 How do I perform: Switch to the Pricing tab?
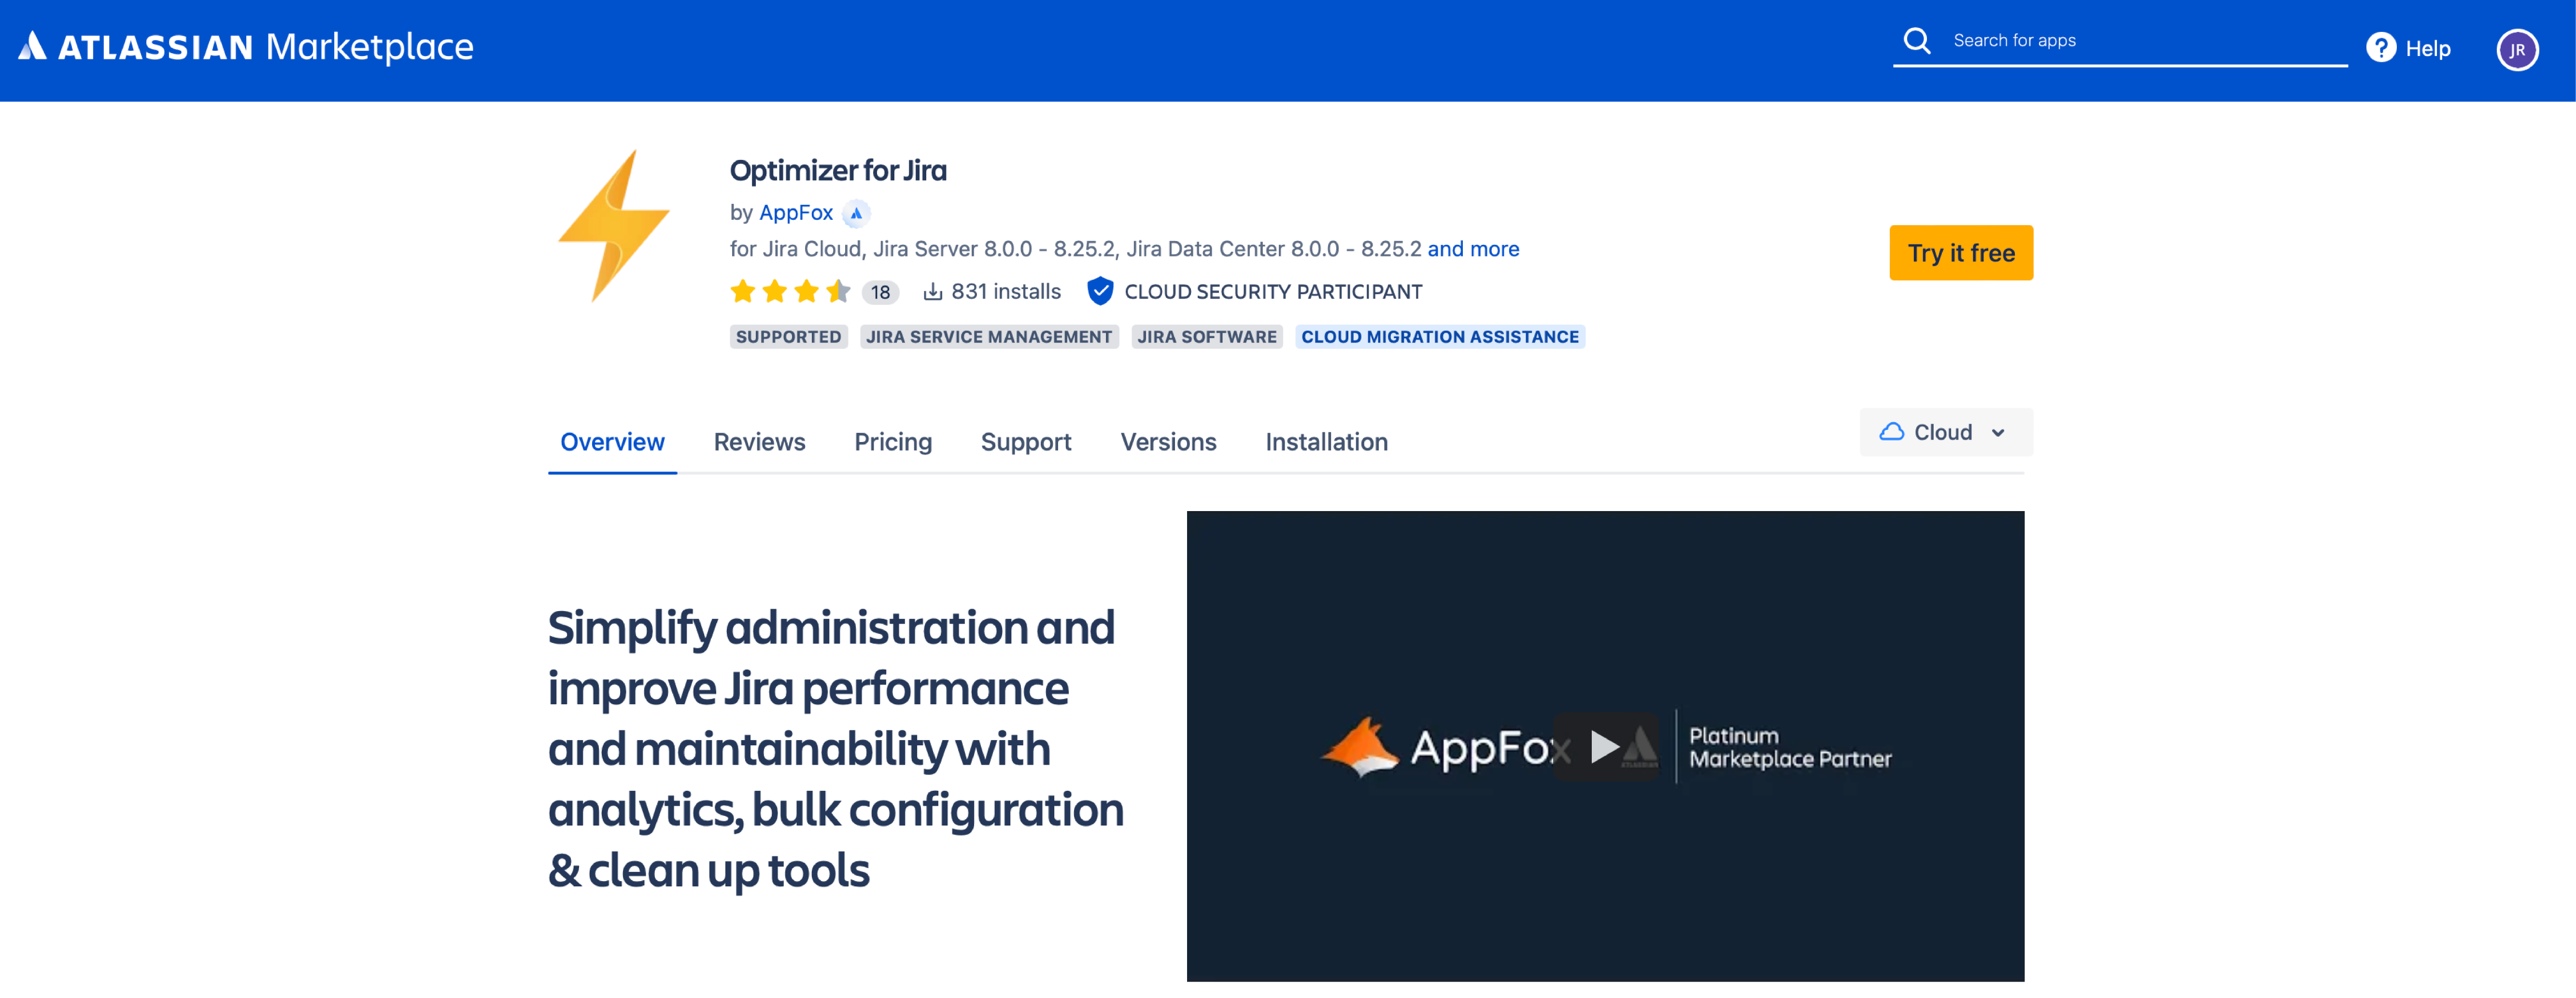pos(892,441)
